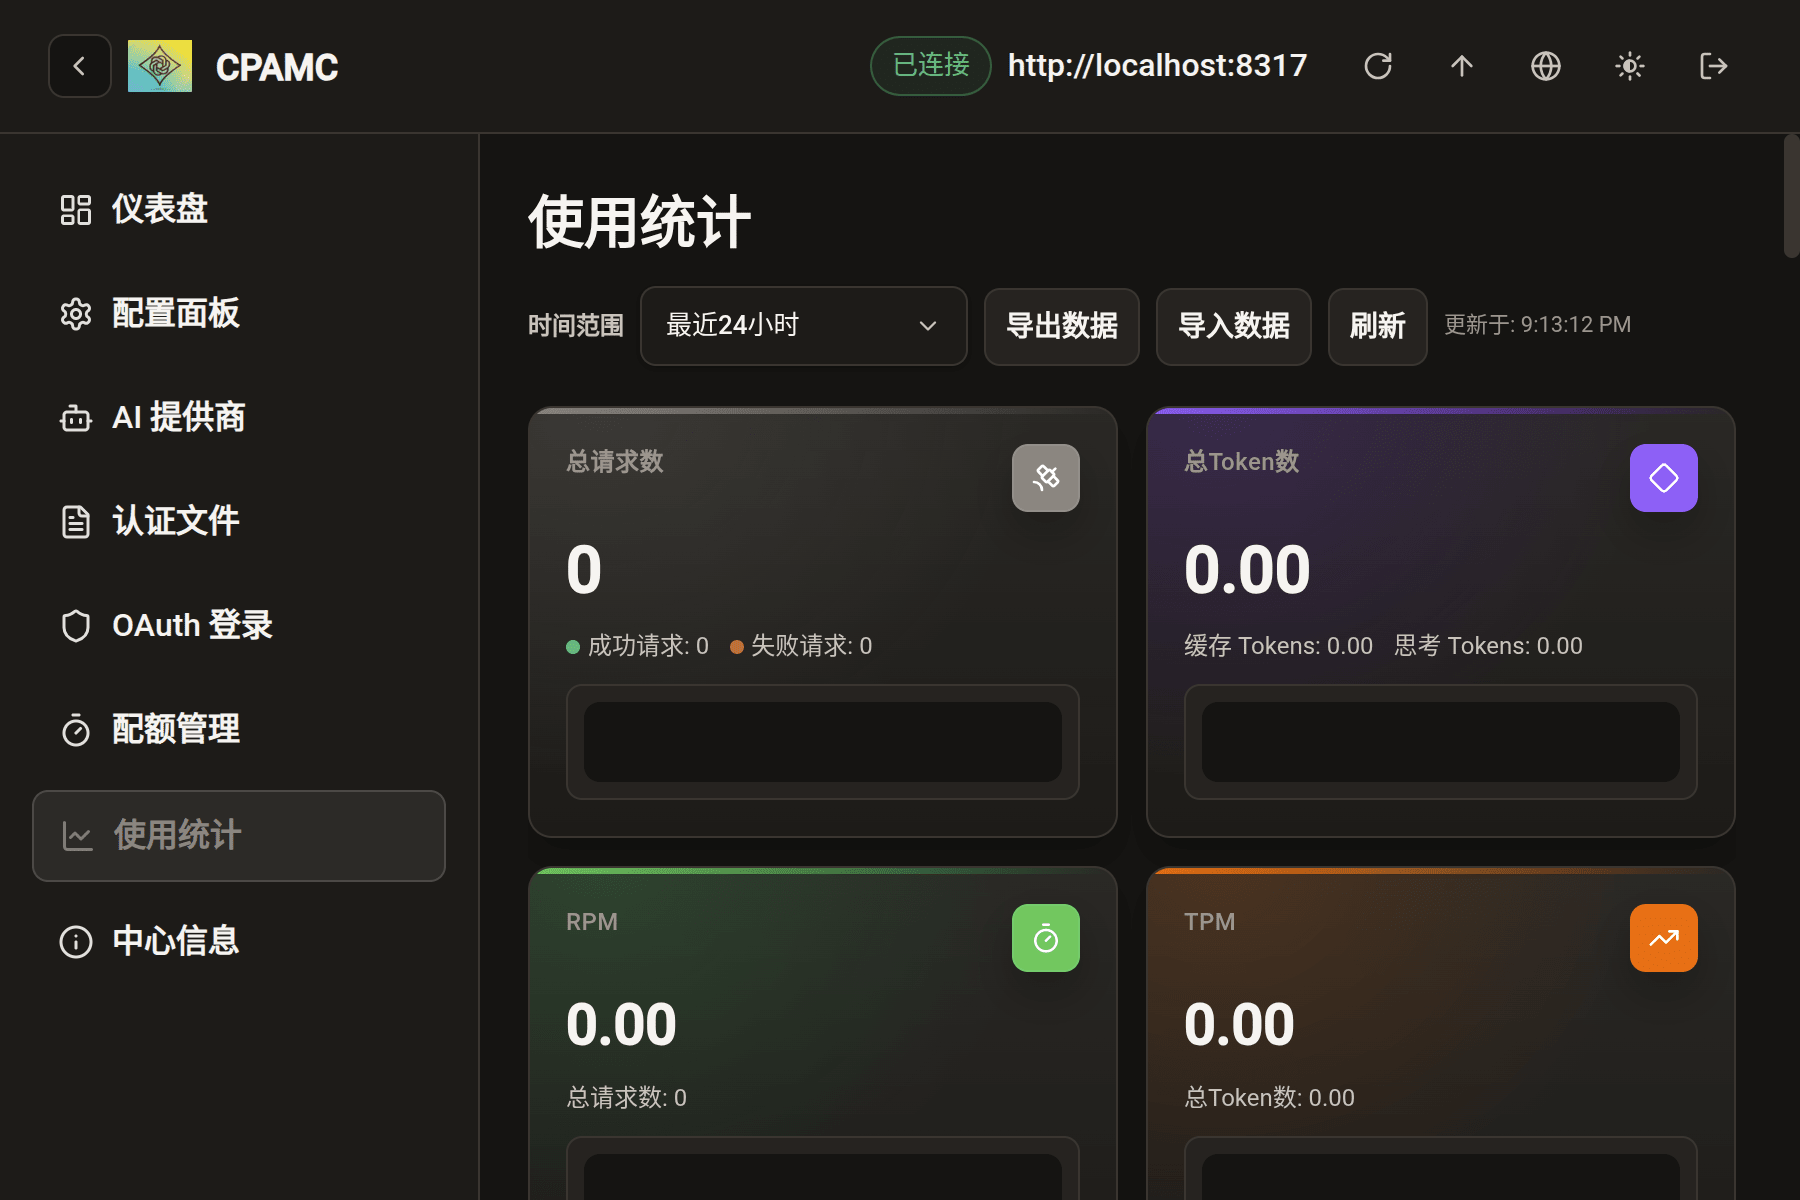Click the 总请求数 card title

pos(615,461)
